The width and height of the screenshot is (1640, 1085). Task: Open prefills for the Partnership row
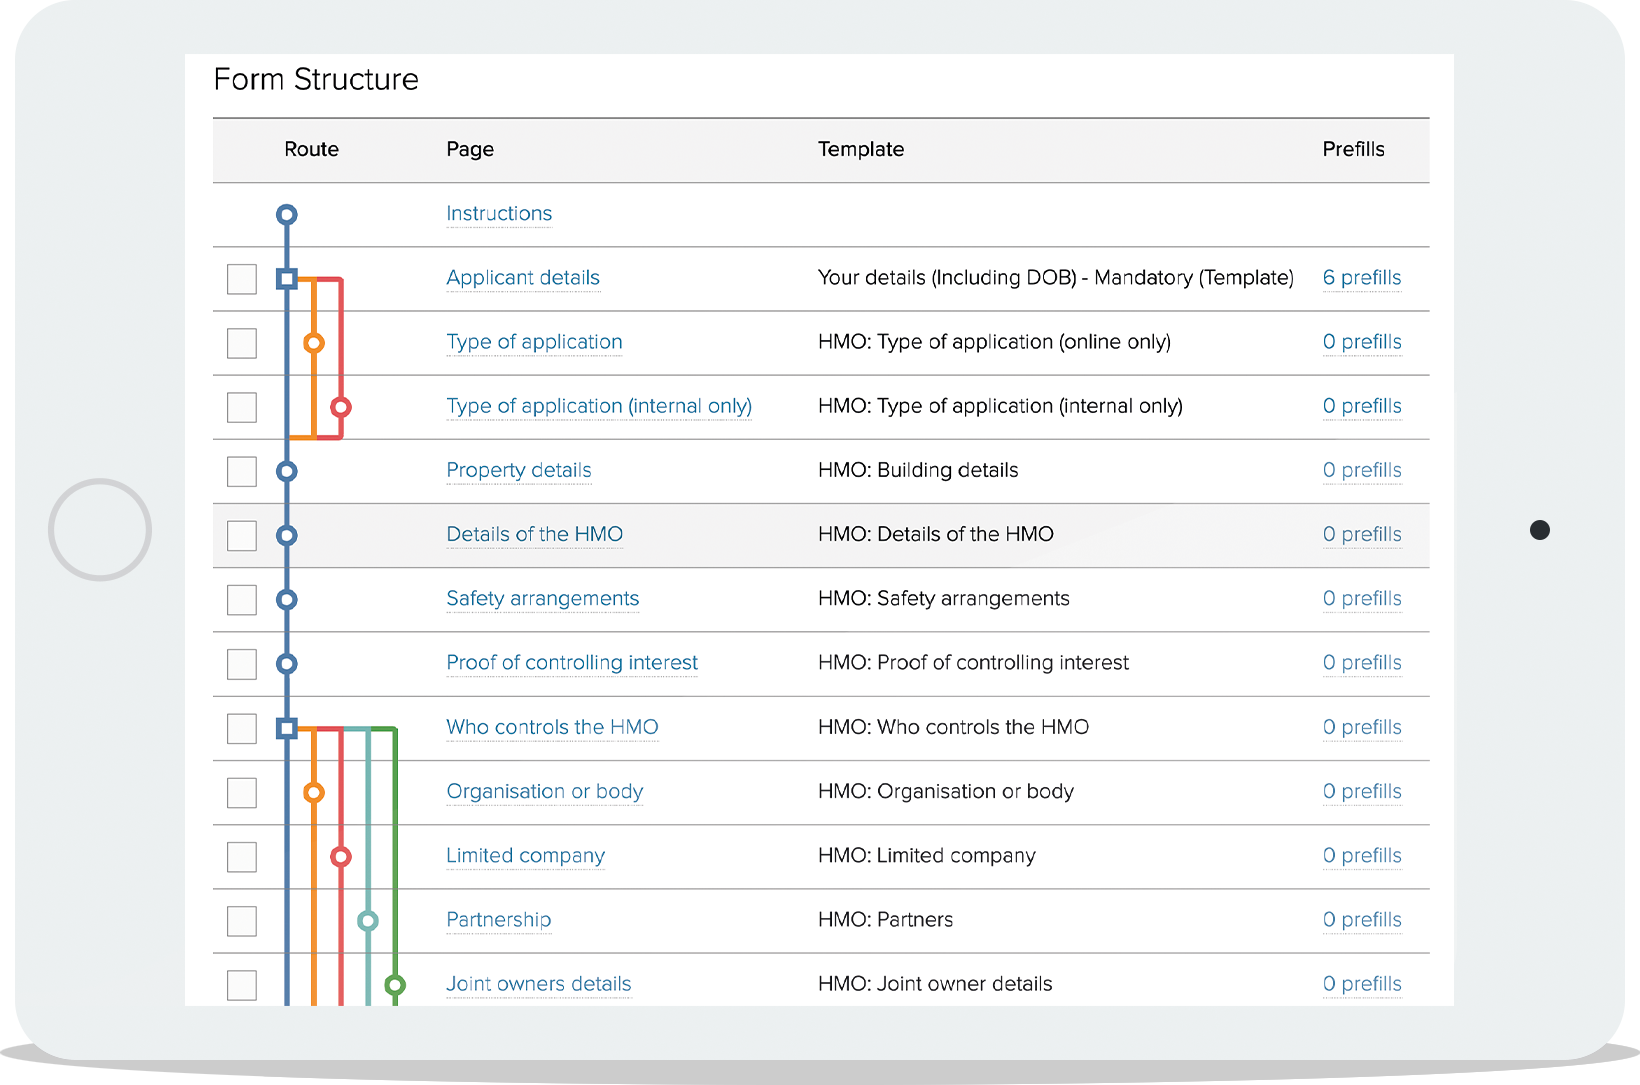(1362, 919)
